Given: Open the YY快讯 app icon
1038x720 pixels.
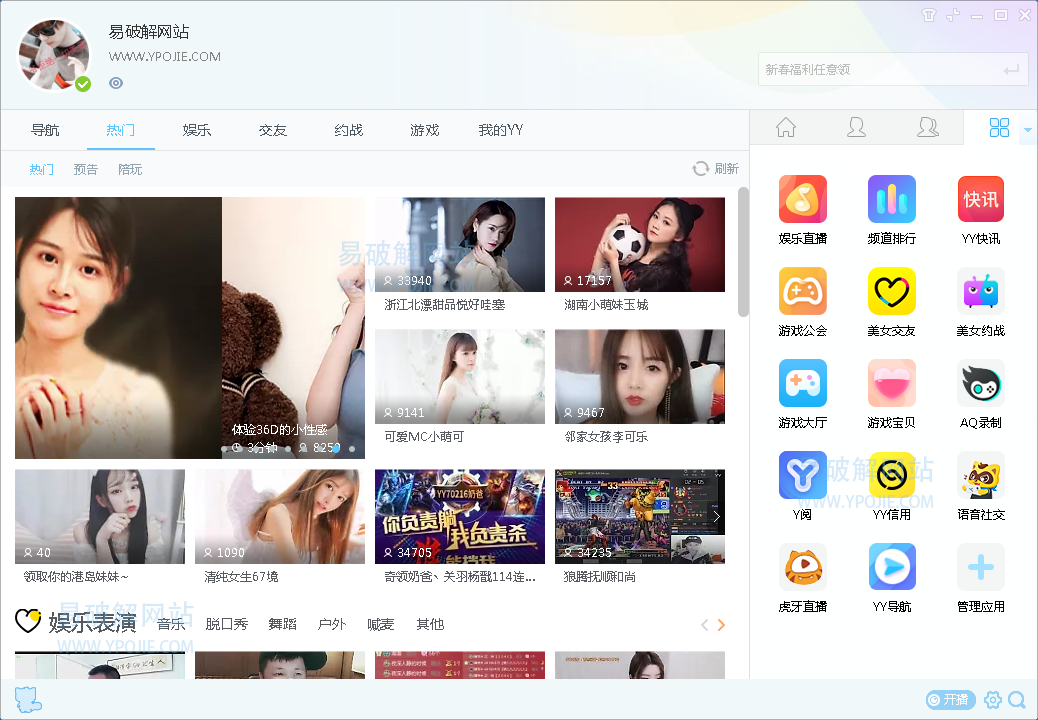Looking at the screenshot, I should click(980, 199).
